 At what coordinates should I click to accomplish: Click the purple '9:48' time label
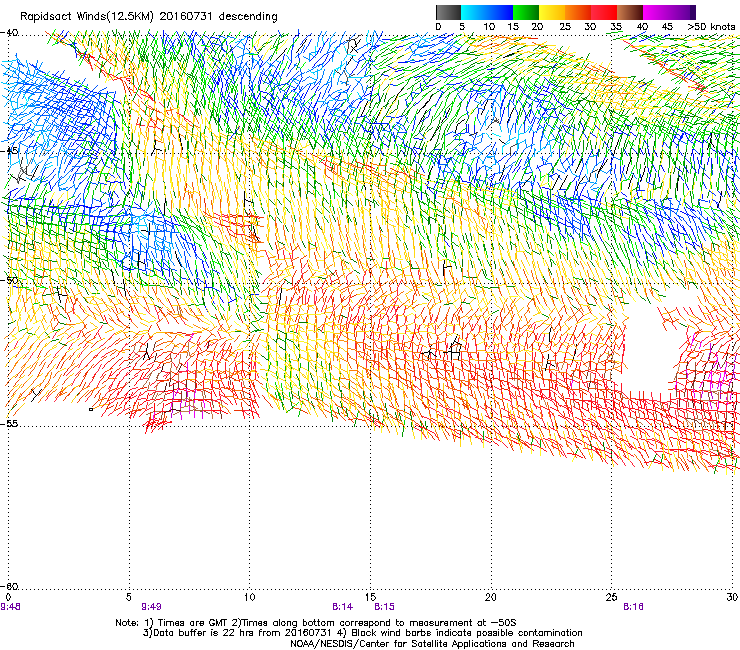[x=10, y=607]
